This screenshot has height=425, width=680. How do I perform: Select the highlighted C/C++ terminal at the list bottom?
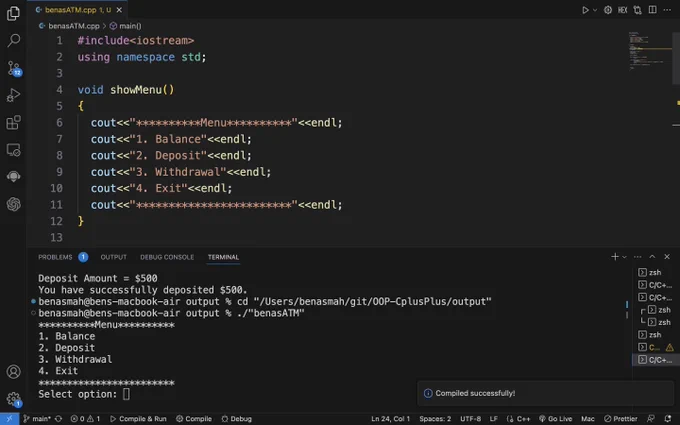pyautogui.click(x=654, y=360)
